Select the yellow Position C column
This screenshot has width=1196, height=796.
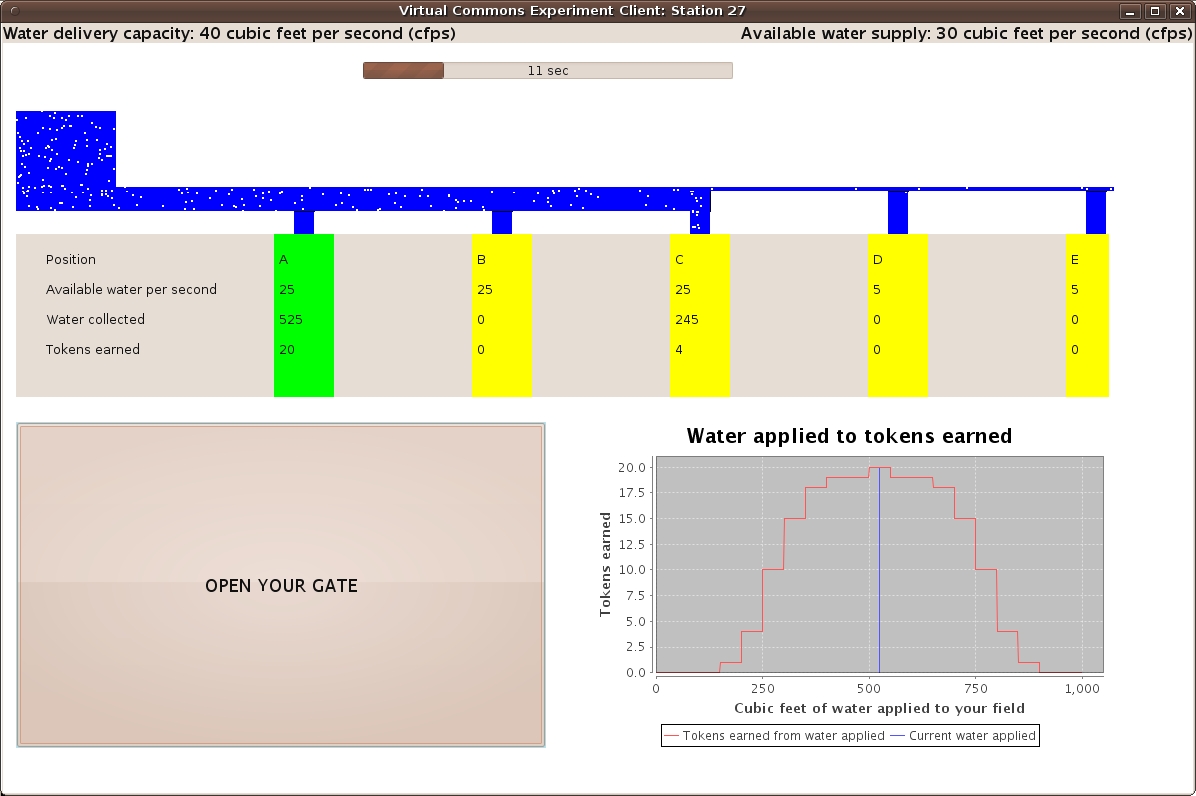coord(699,315)
